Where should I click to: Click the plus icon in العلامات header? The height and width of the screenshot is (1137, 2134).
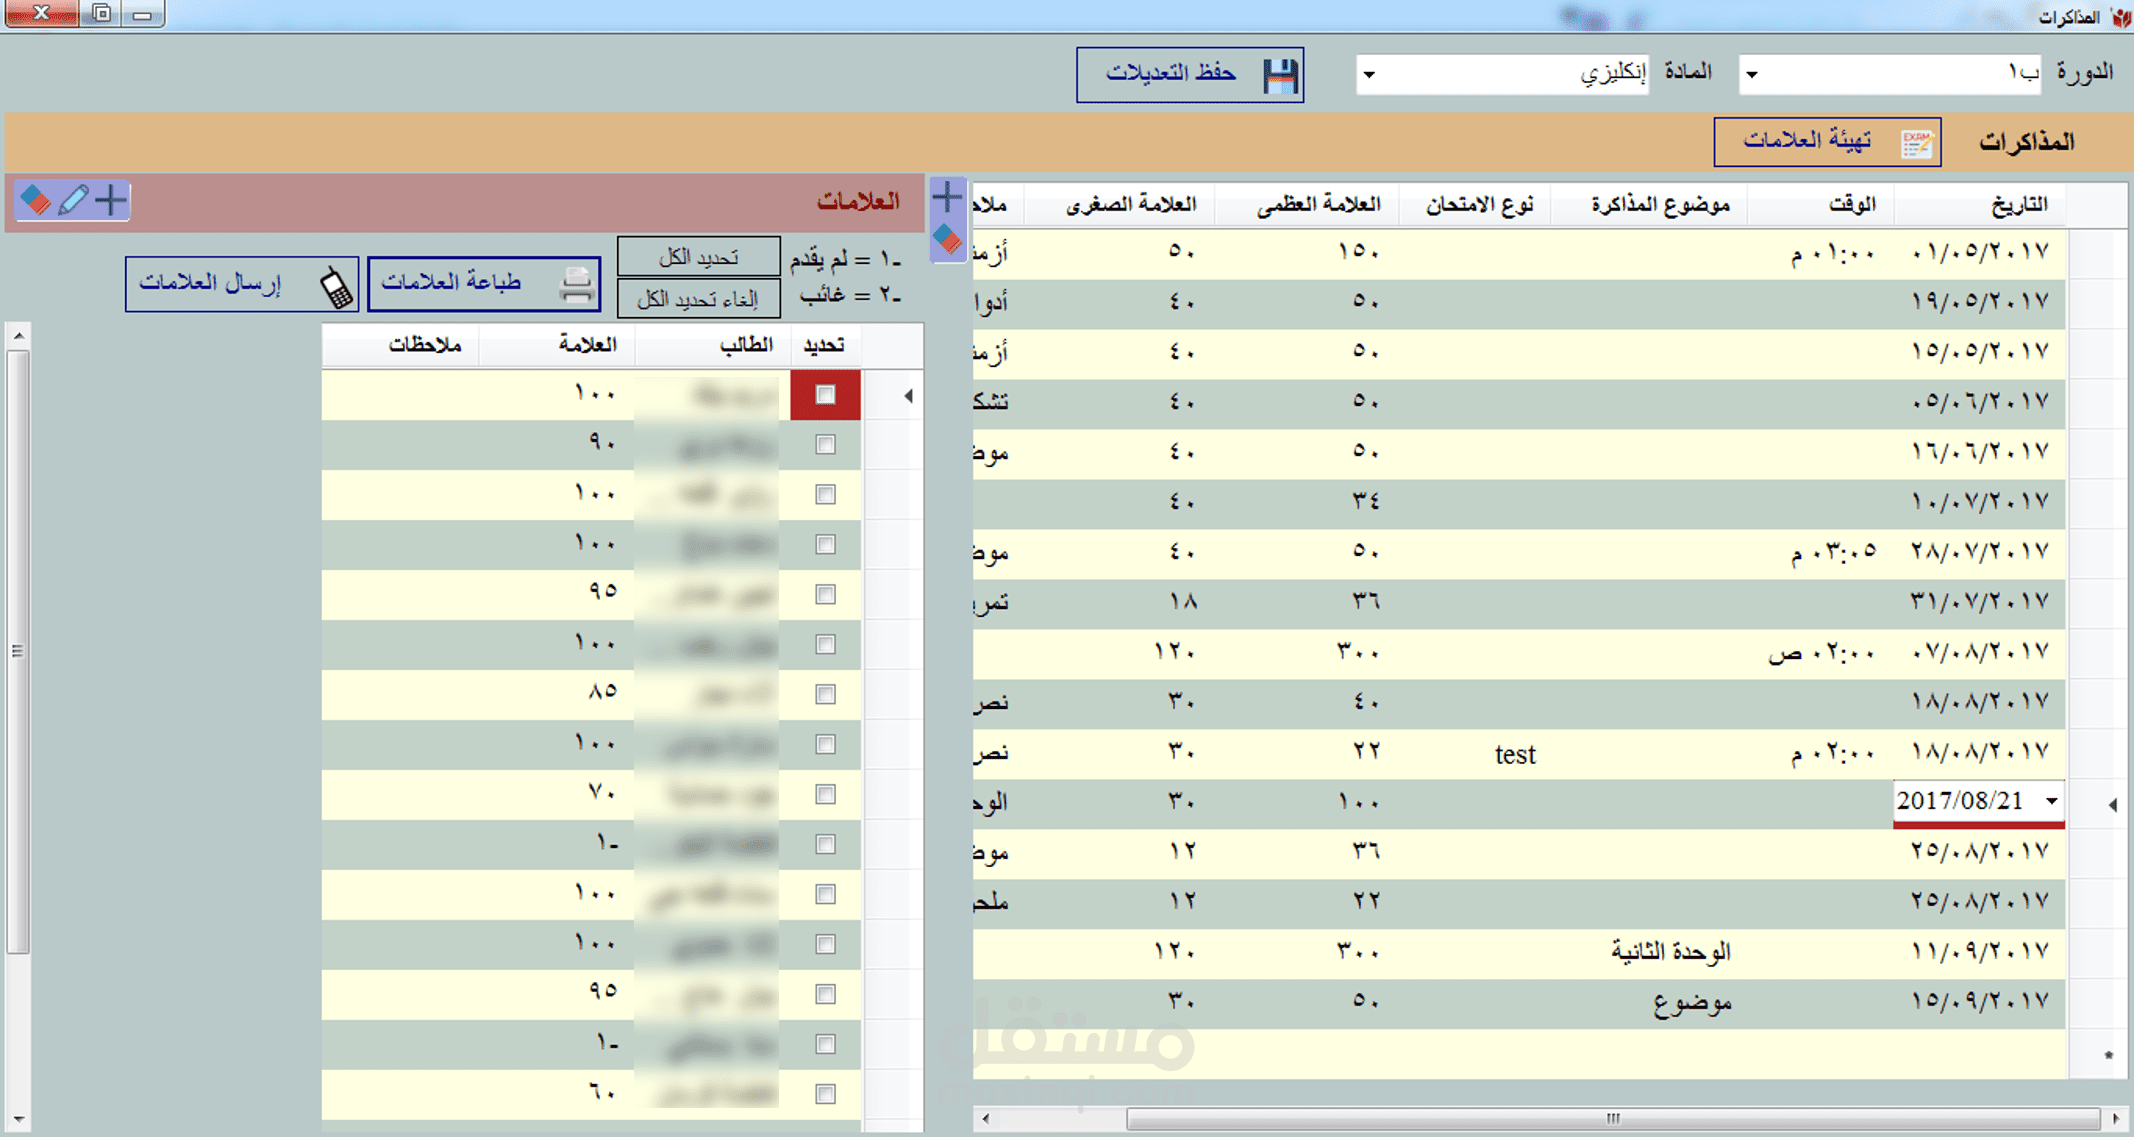point(111,200)
